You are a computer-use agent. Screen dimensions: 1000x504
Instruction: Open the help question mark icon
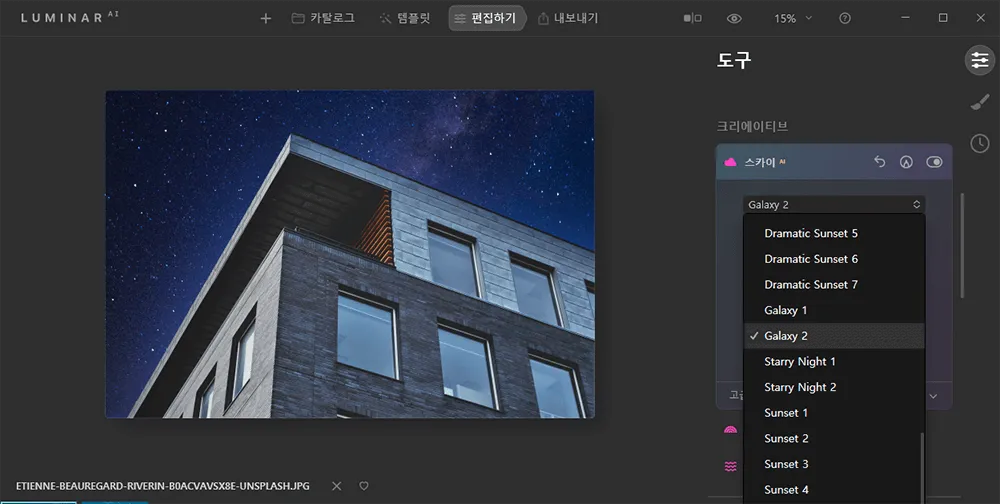(845, 19)
